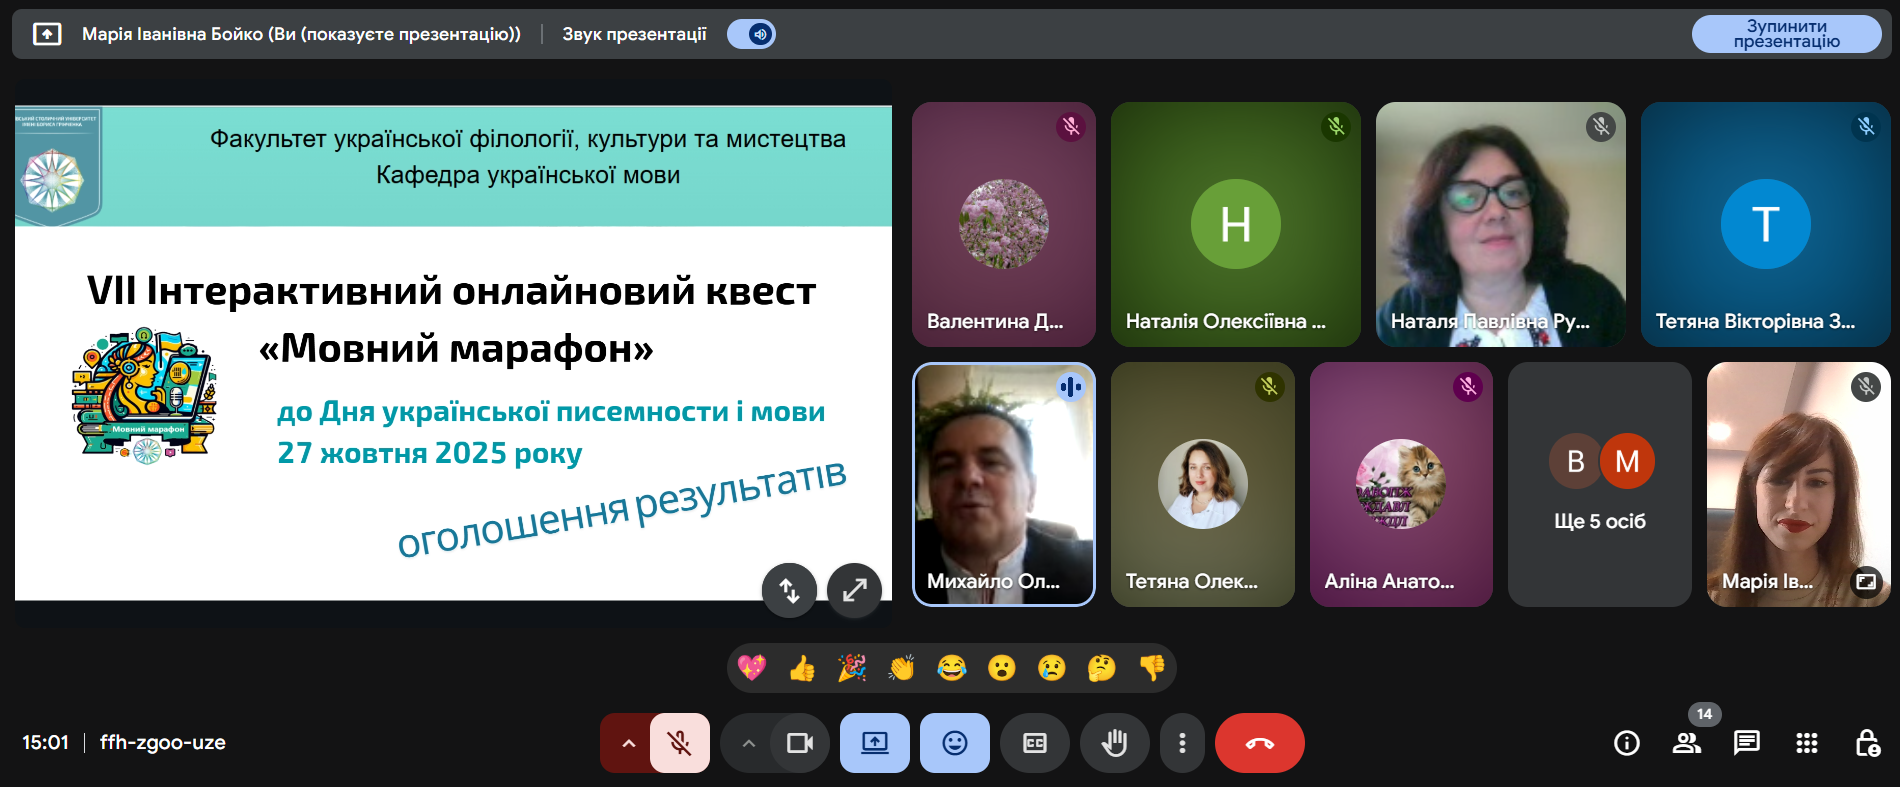Image resolution: width=1900 pixels, height=787 pixels.
Task: Open the more options three-dot menu
Action: [1182, 743]
